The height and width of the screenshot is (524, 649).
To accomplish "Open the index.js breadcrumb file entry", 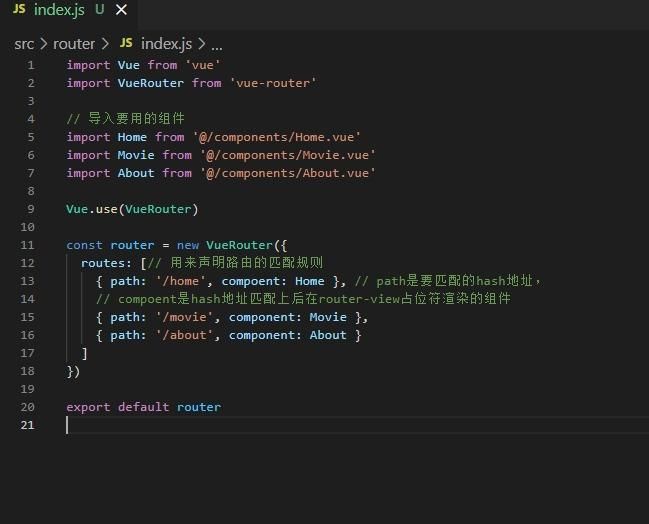I will tap(166, 44).
